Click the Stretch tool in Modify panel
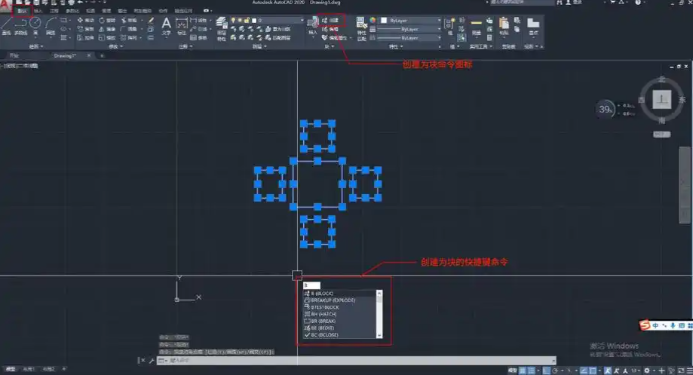Screen dimensions: 693x375 click(x=85, y=38)
